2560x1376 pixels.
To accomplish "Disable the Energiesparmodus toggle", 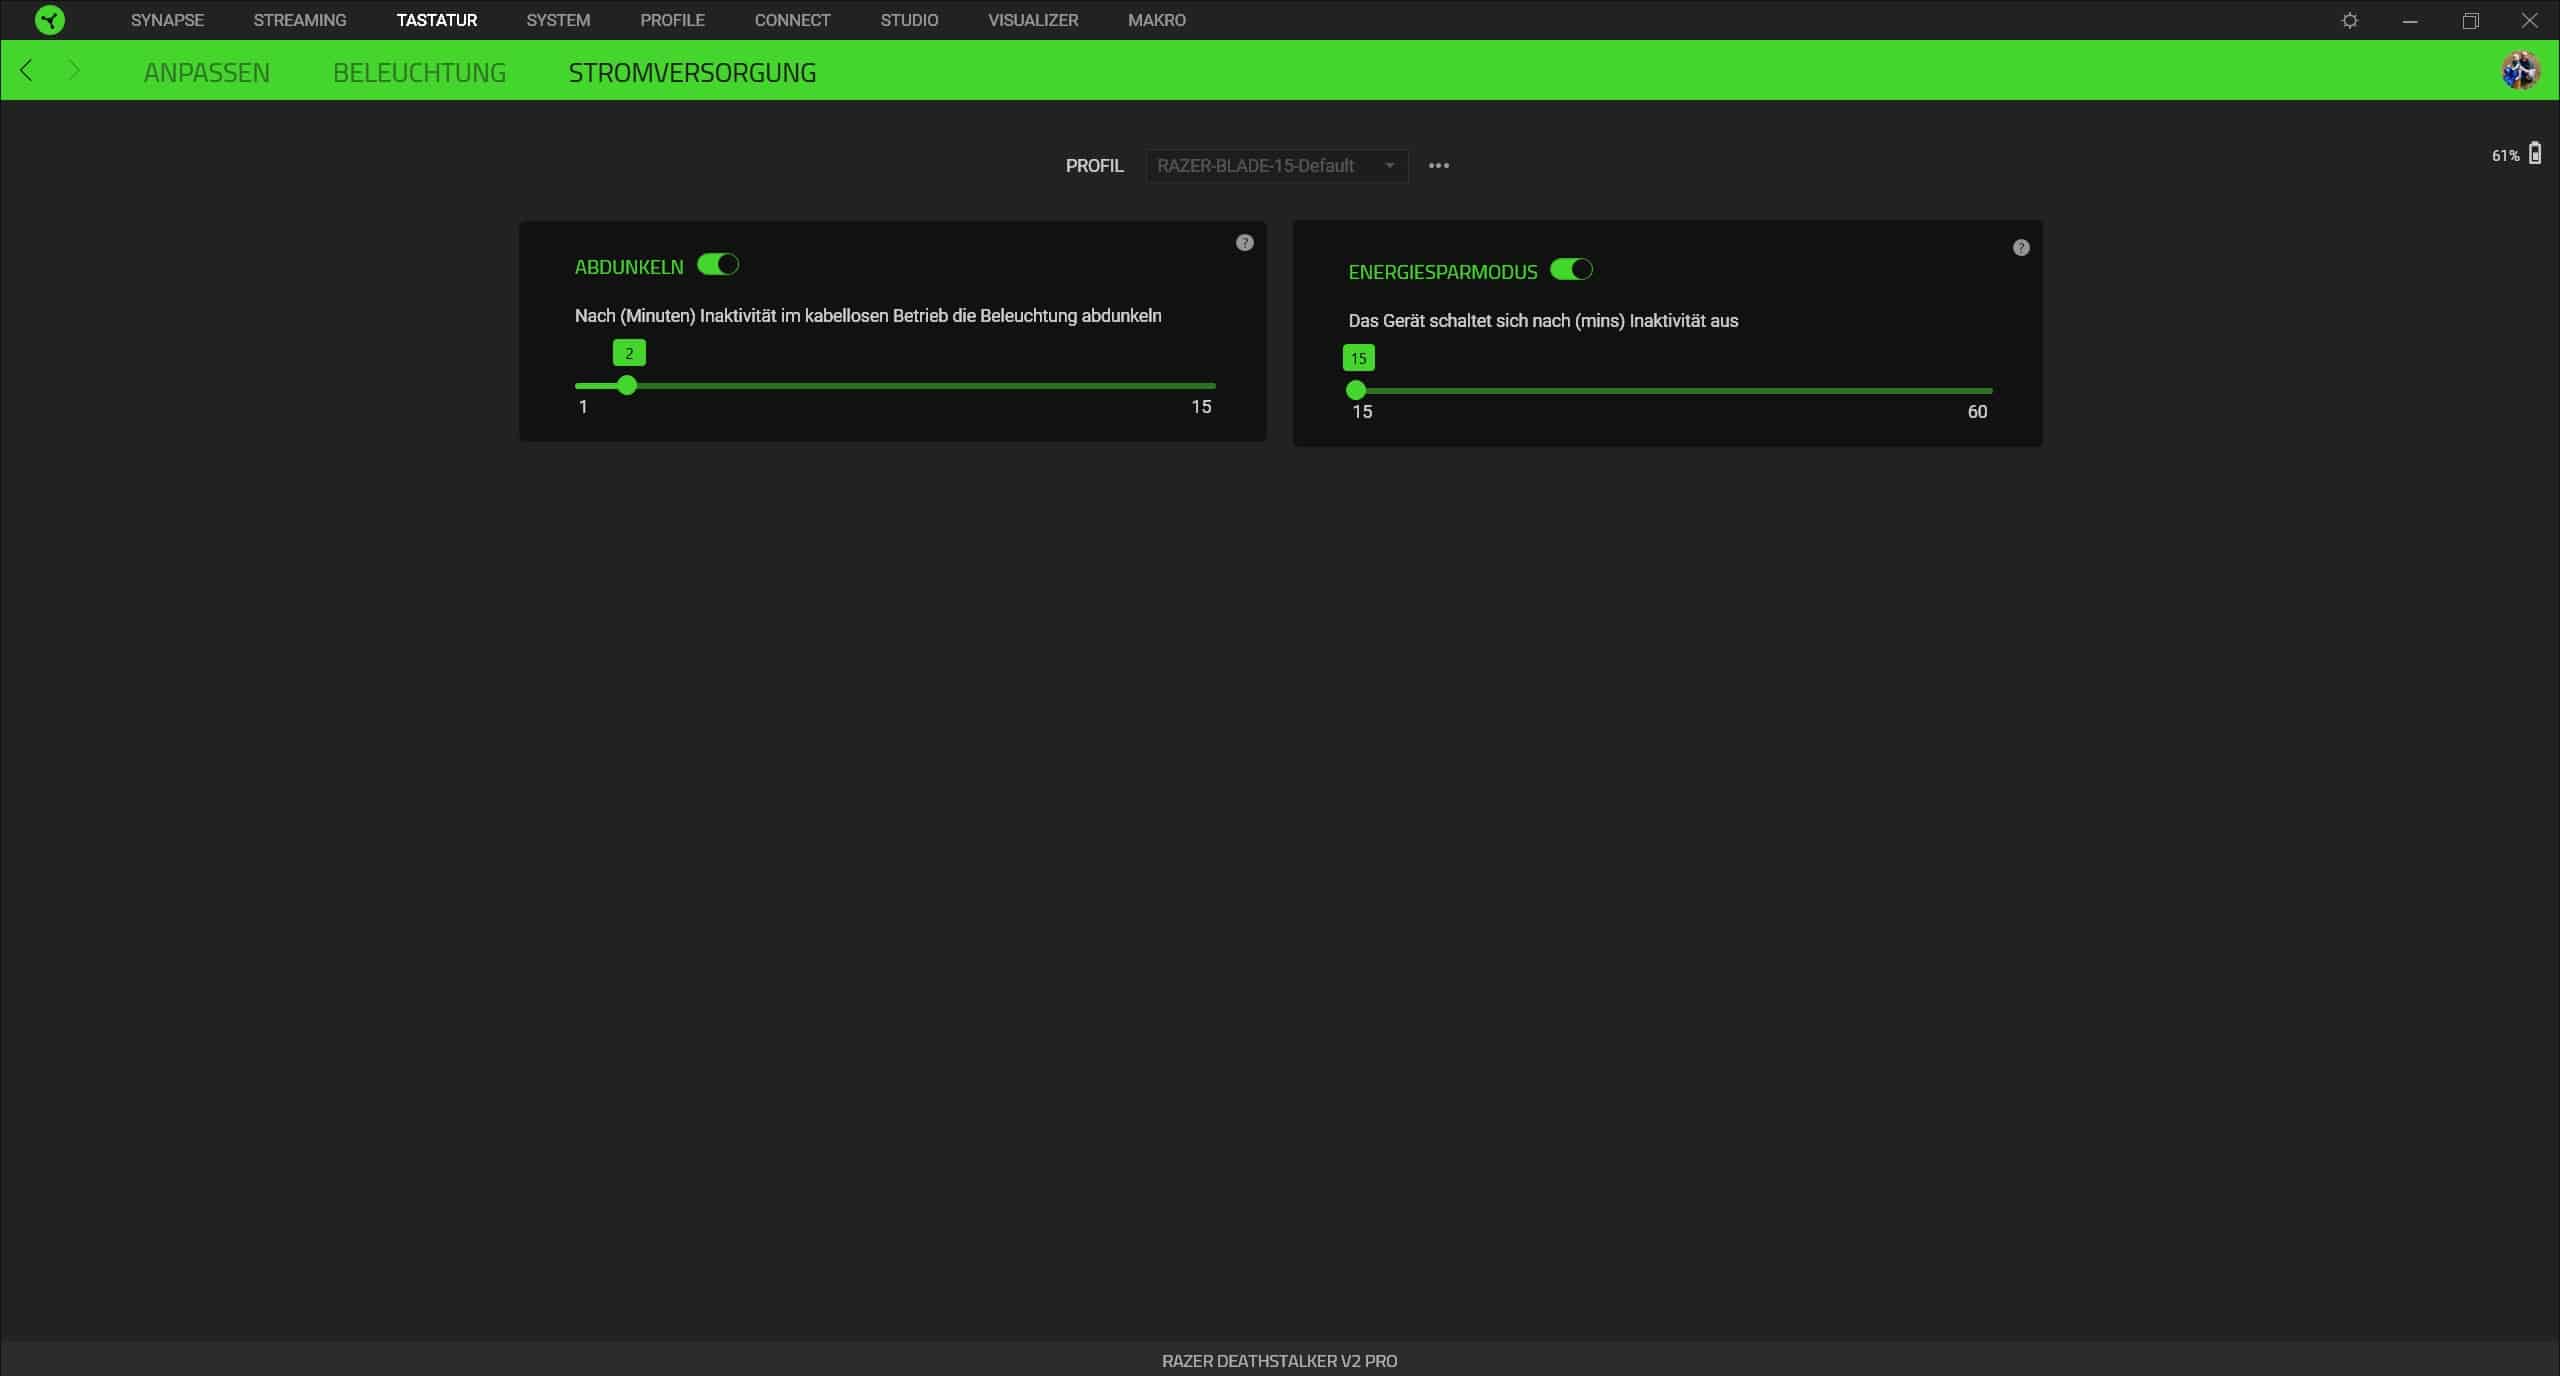I will 1570,270.
